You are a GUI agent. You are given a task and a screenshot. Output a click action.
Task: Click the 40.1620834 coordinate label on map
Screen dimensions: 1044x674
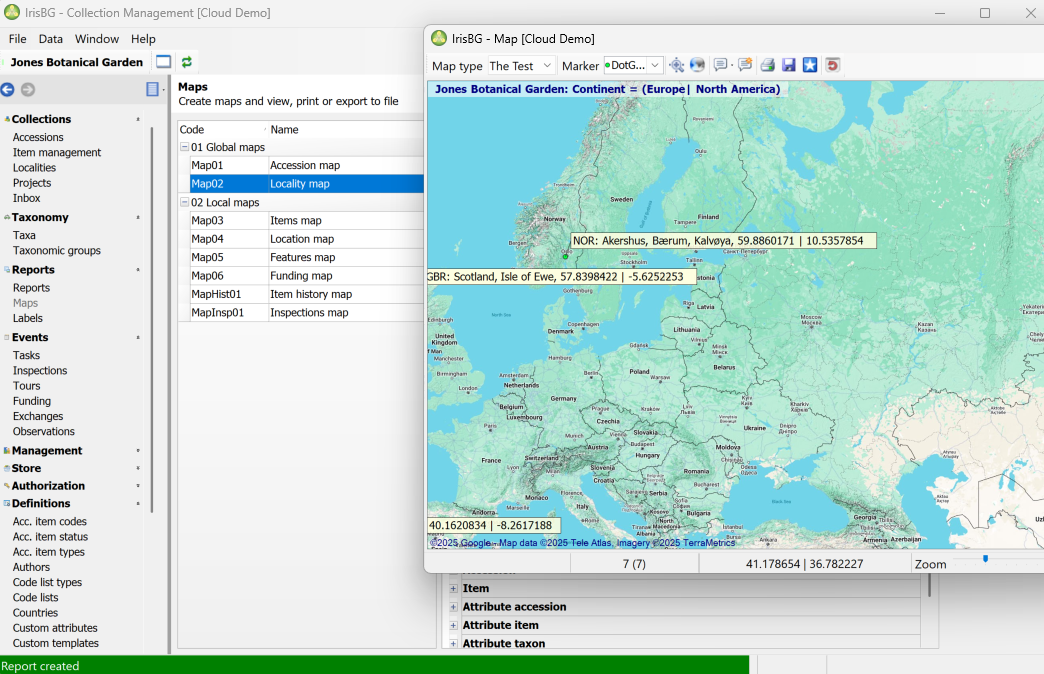[x=493, y=525]
